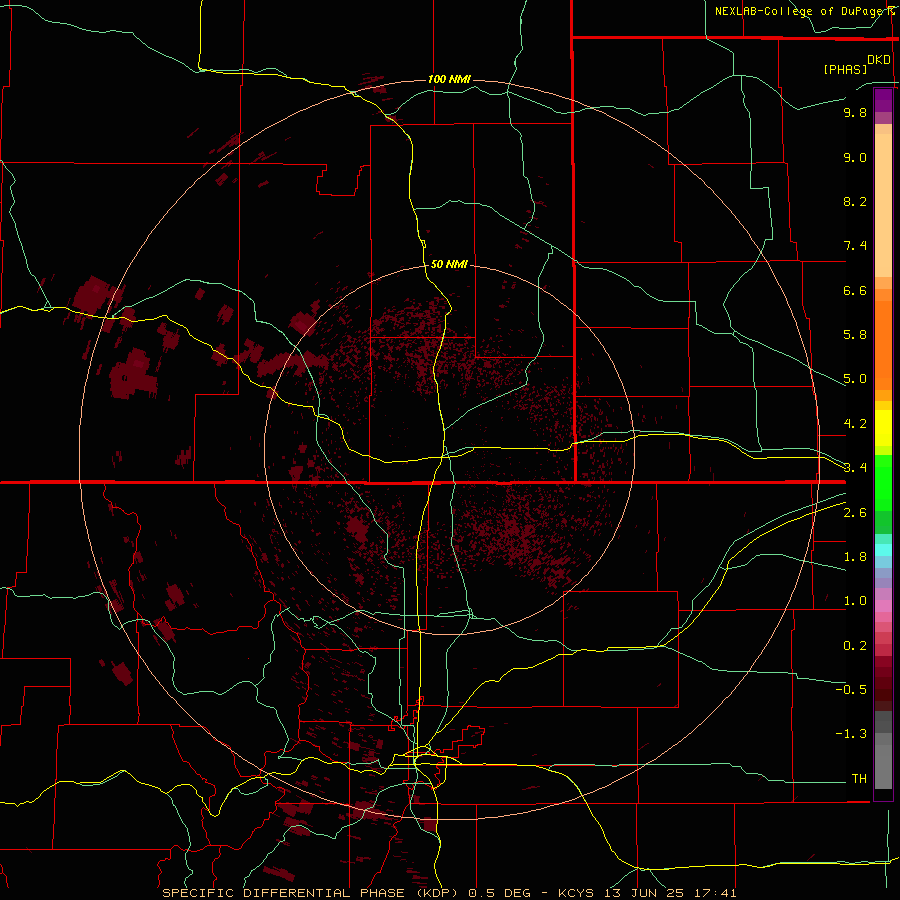Click the 50 NMI range ring label
Viewport: 900px width, 900px height.
(449, 264)
